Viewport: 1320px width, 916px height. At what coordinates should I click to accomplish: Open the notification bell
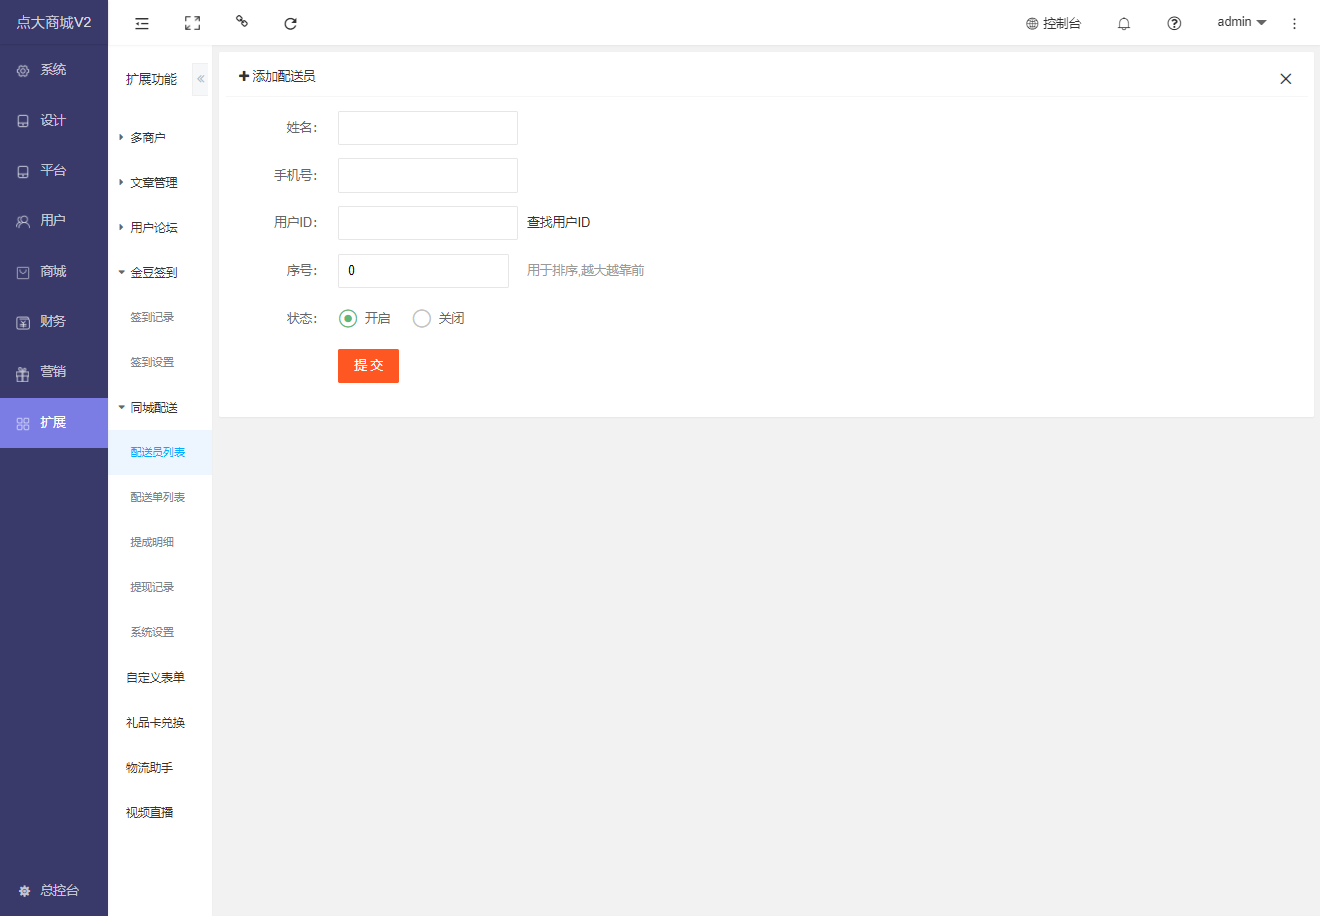(x=1124, y=23)
